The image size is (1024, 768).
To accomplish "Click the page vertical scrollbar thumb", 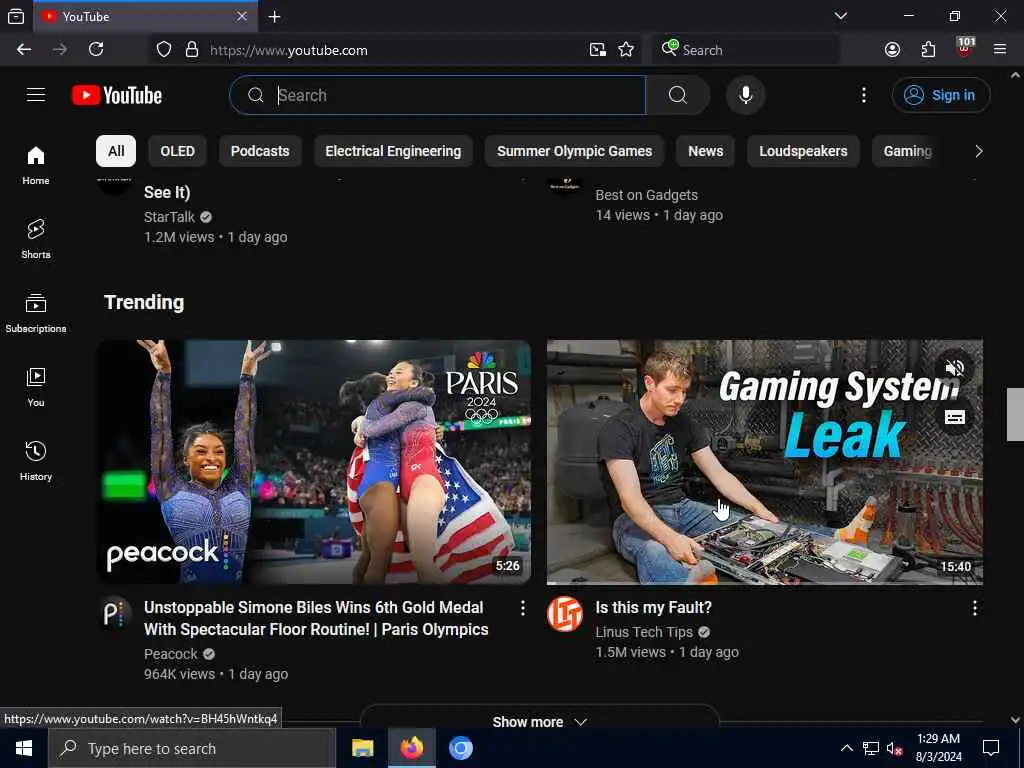I will pyautogui.click(x=1015, y=415).
